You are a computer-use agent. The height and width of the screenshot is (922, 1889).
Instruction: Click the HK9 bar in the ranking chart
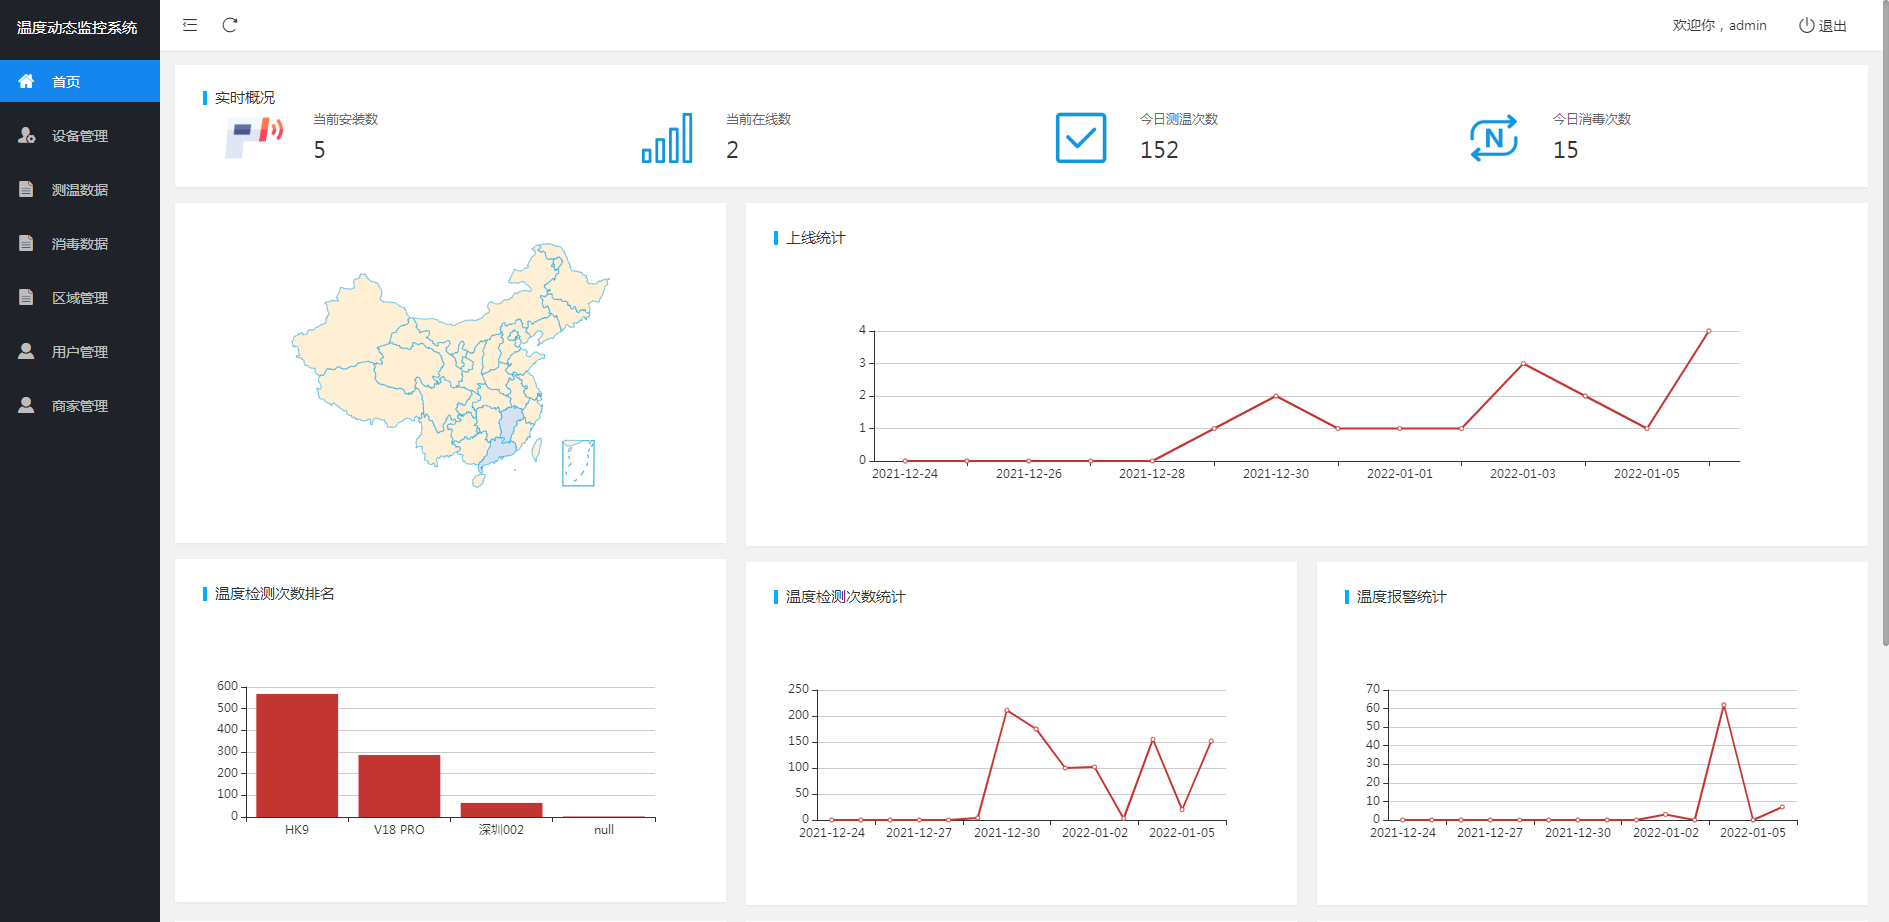point(297,755)
